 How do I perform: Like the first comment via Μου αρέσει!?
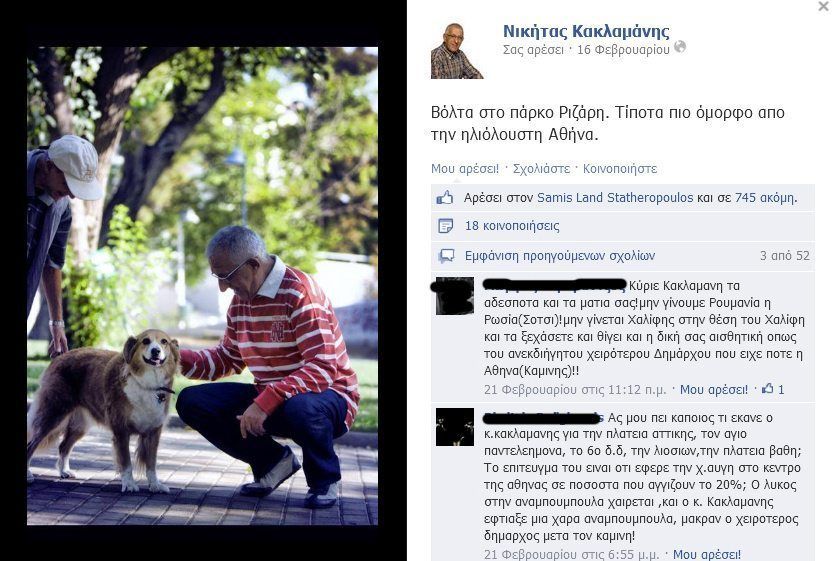714,390
